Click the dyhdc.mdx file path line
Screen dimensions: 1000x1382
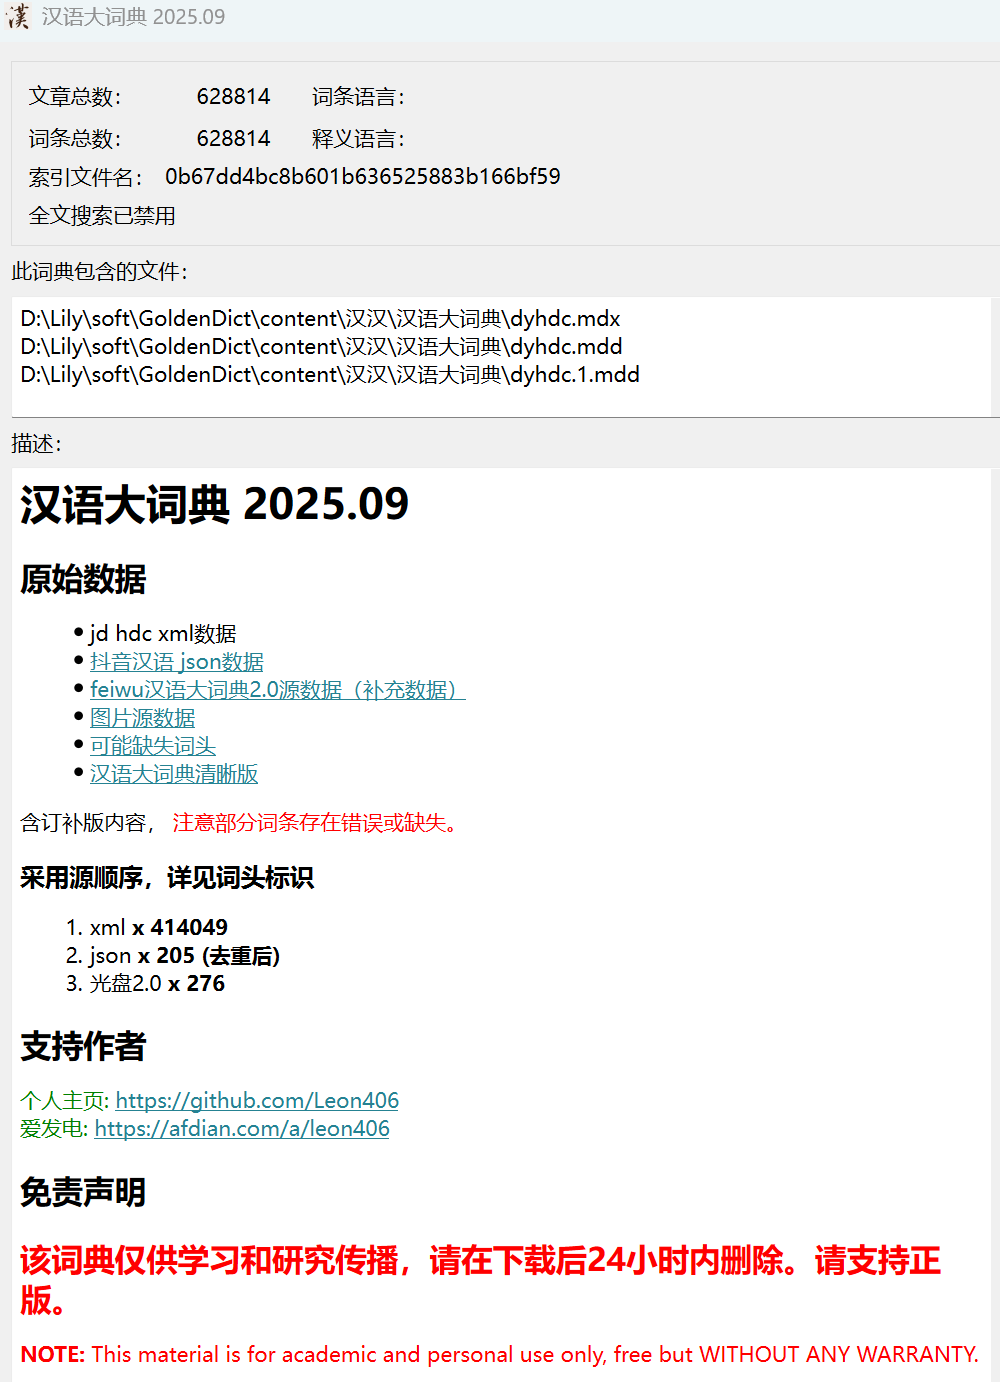coord(320,319)
